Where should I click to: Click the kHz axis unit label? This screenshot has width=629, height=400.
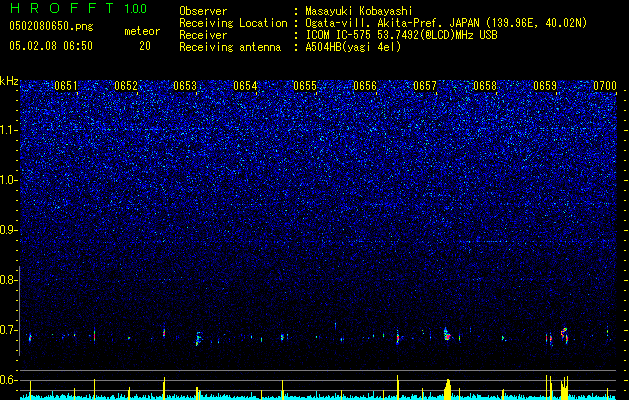pyautogui.click(x=9, y=81)
